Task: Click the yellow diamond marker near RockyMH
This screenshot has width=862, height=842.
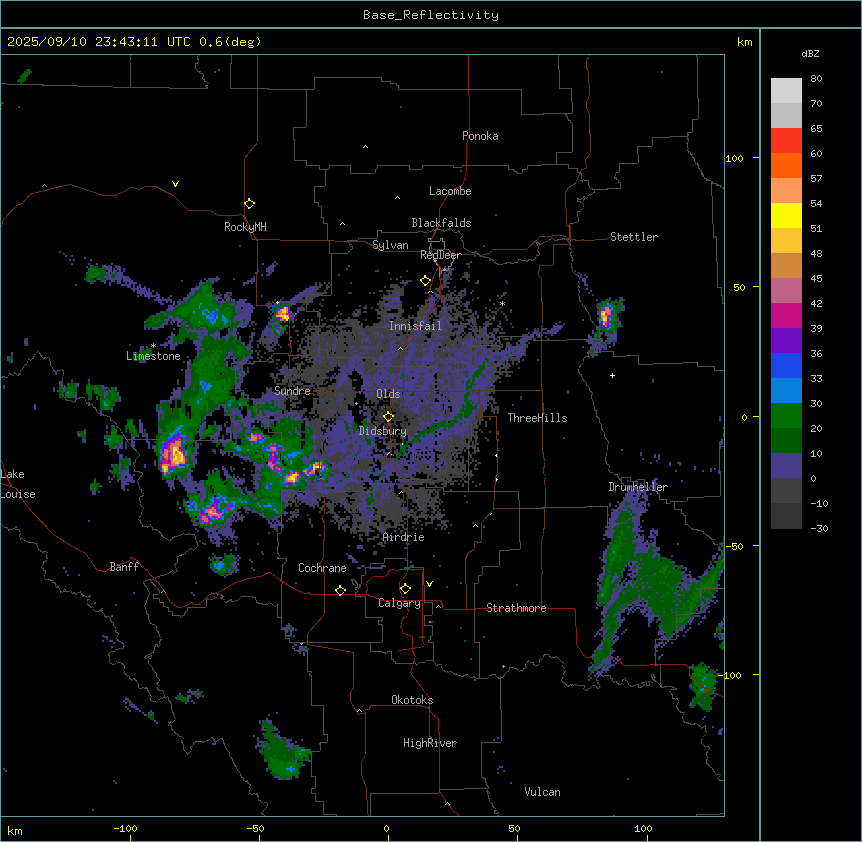Action: (x=250, y=204)
